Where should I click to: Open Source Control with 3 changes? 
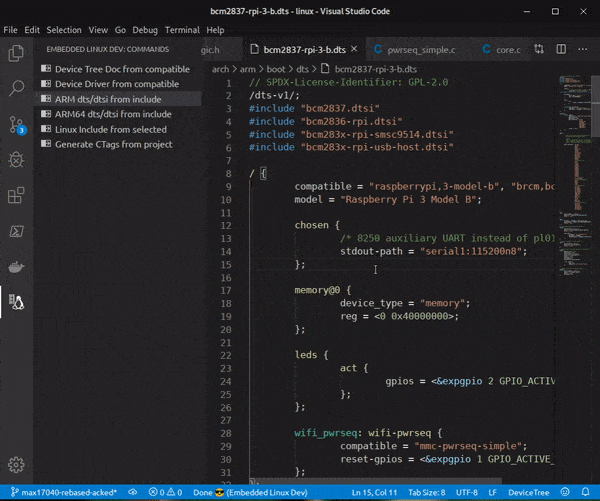[17, 125]
